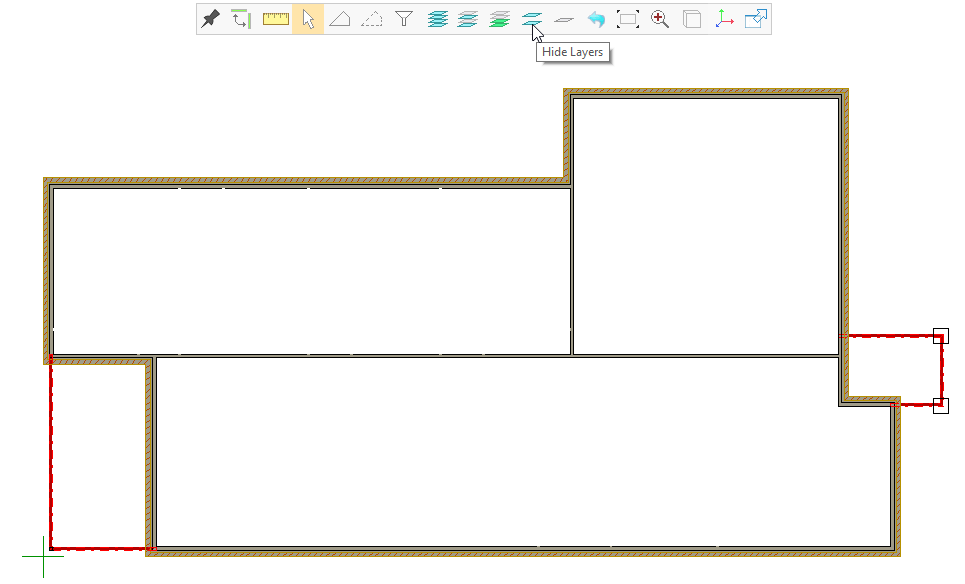Click the blue undo arrow icon
The width and height of the screenshot is (965, 584).
point(596,19)
